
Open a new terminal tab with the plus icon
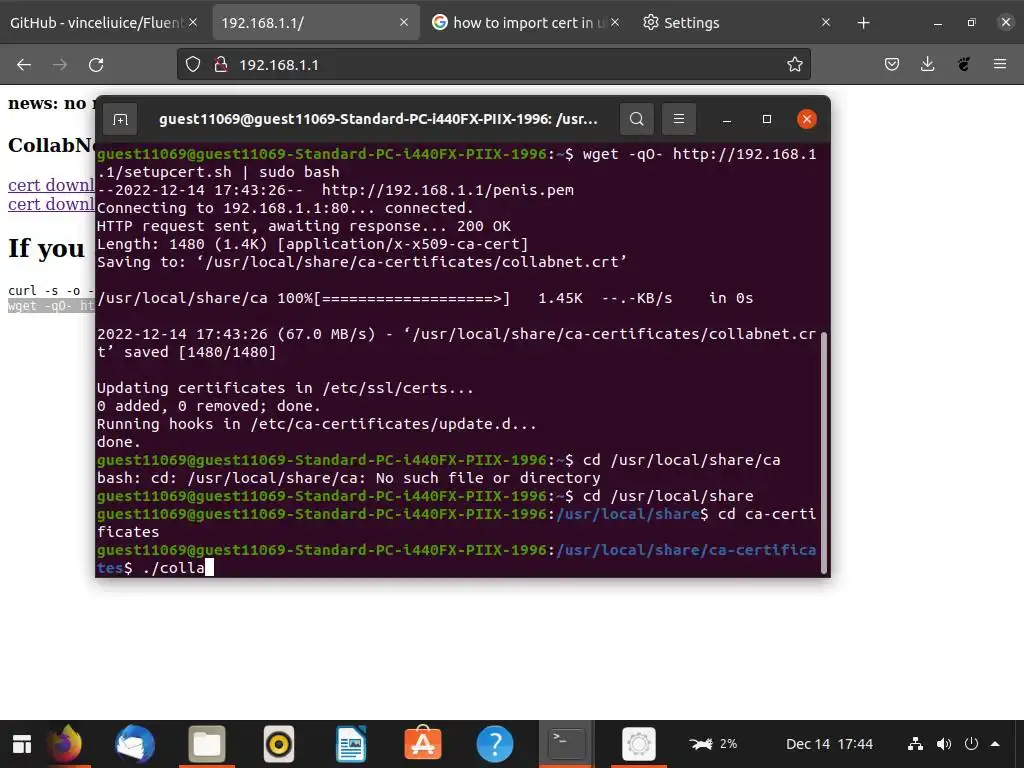pos(120,119)
